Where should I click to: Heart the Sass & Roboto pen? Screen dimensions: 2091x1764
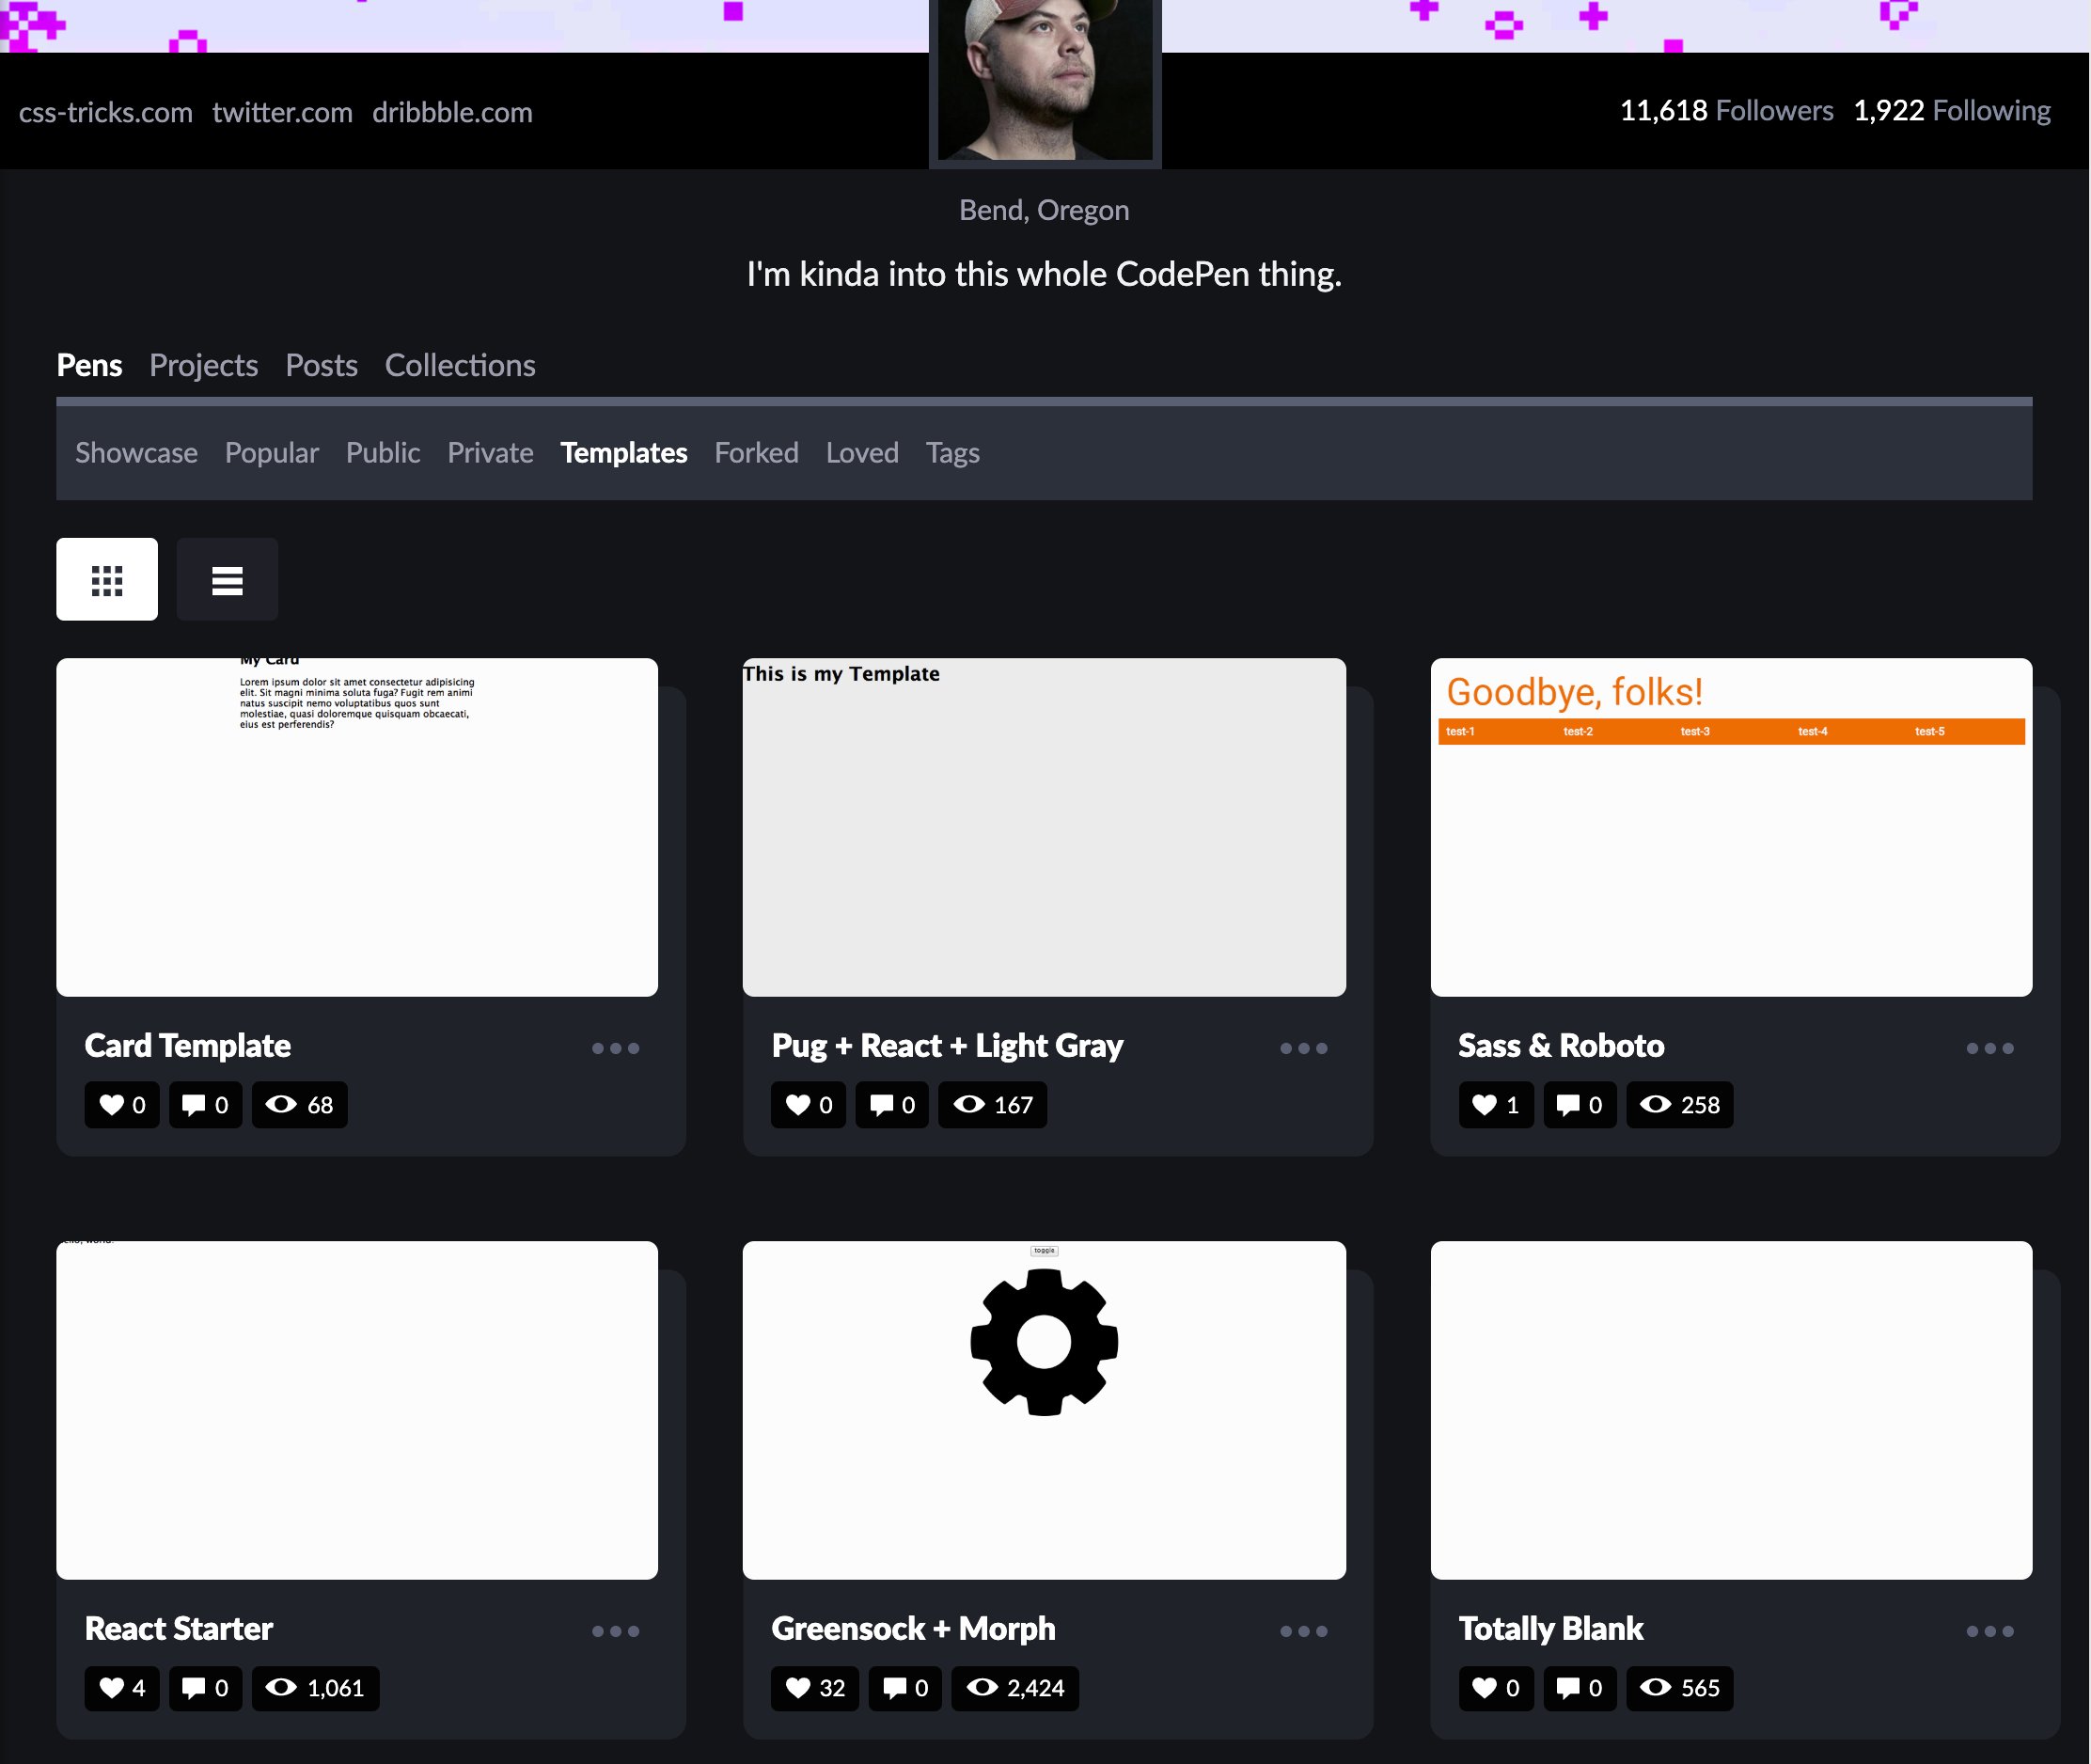coord(1496,1105)
